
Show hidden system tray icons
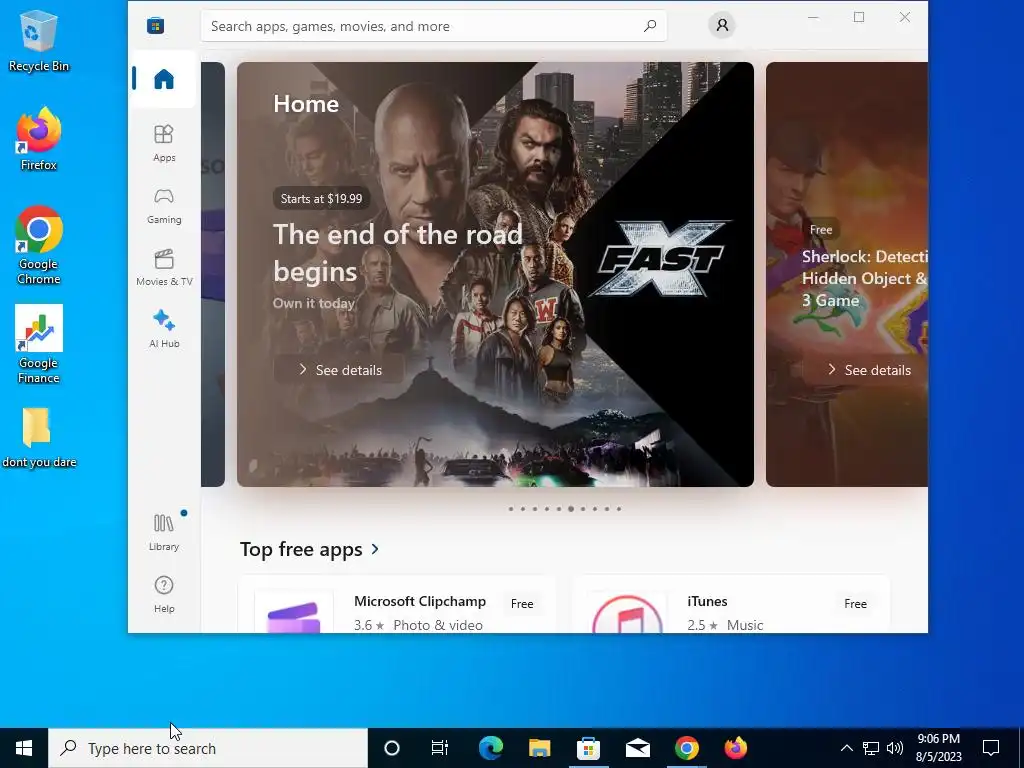pyautogui.click(x=846, y=748)
